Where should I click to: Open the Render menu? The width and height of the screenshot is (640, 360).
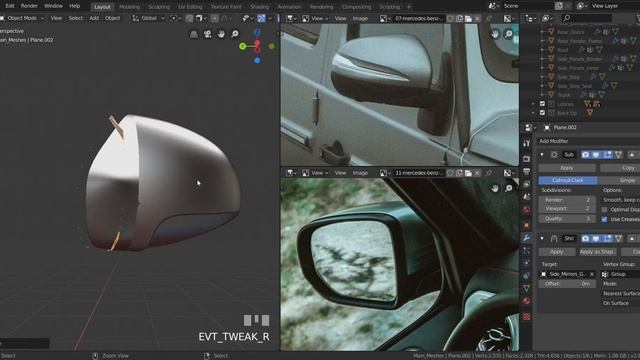tap(29, 6)
